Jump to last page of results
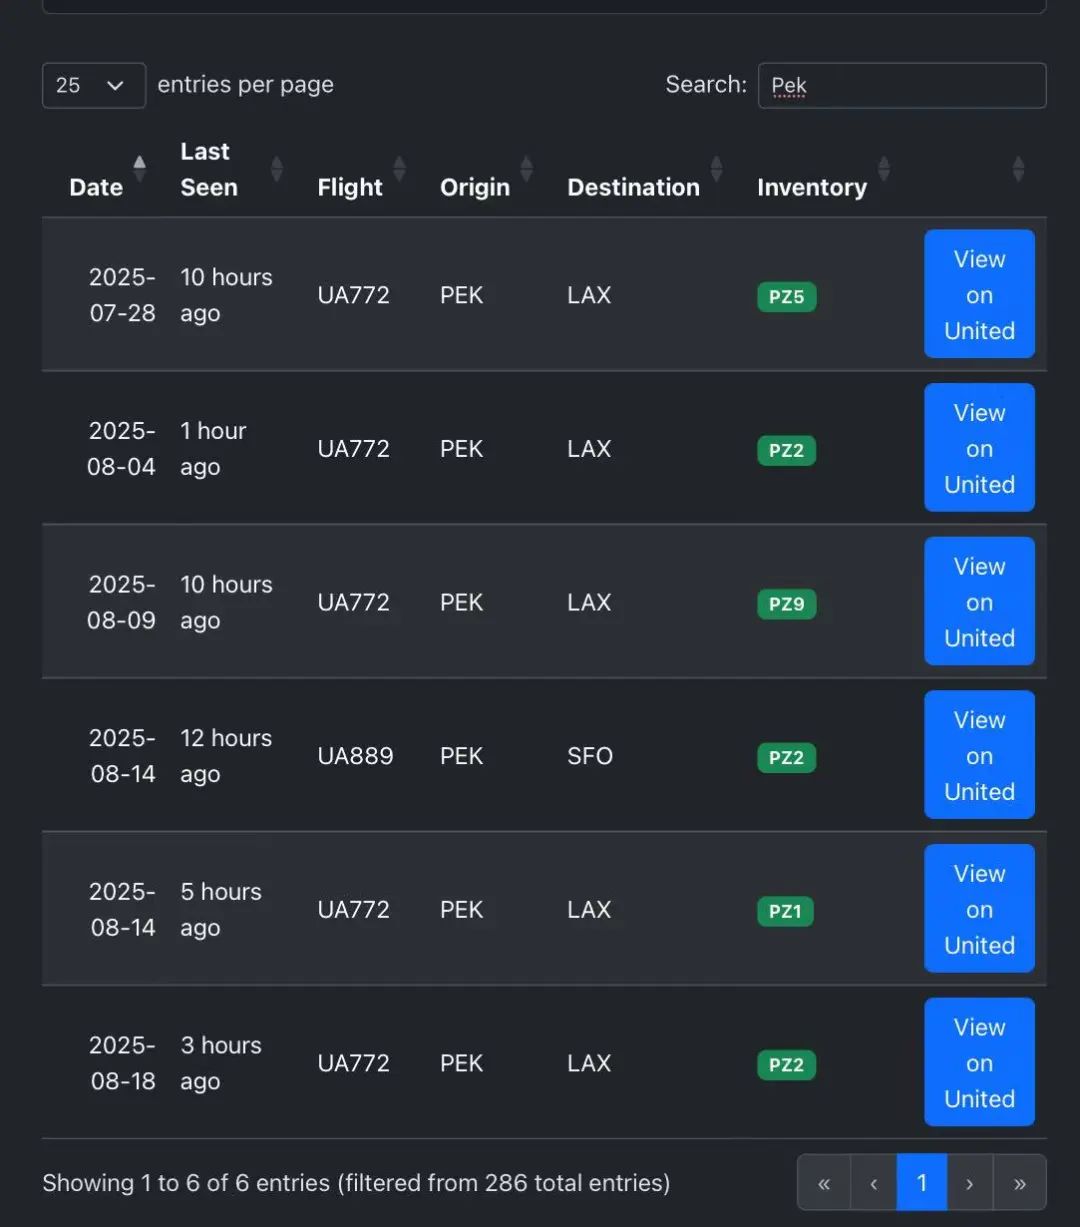1080x1227 pixels. click(1019, 1183)
